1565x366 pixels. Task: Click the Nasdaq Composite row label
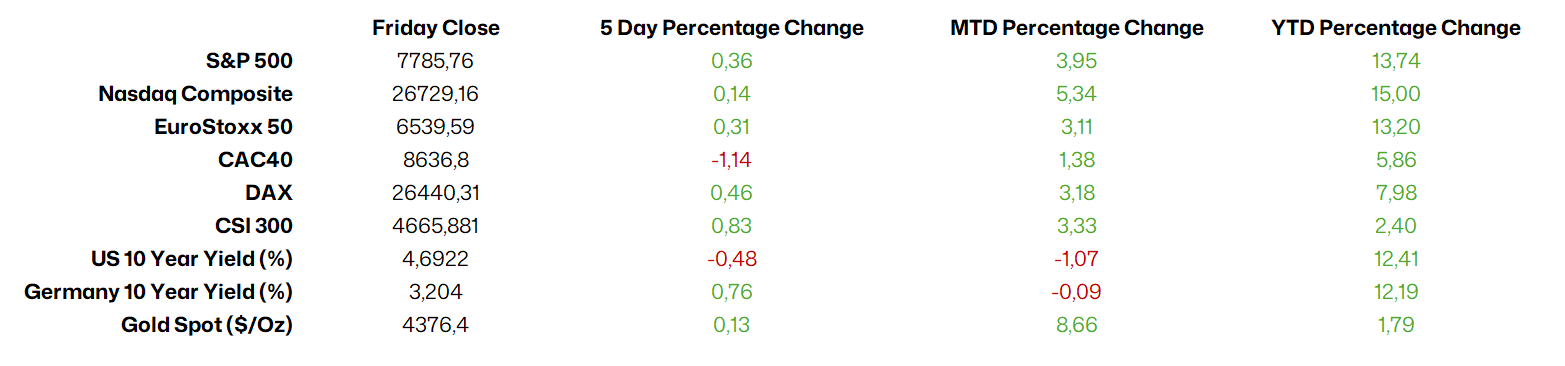(196, 94)
